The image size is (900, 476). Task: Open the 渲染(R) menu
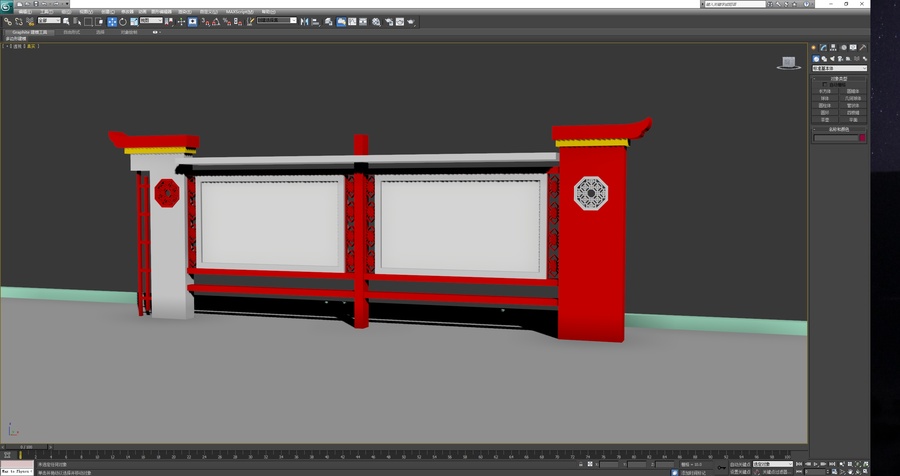pos(185,11)
